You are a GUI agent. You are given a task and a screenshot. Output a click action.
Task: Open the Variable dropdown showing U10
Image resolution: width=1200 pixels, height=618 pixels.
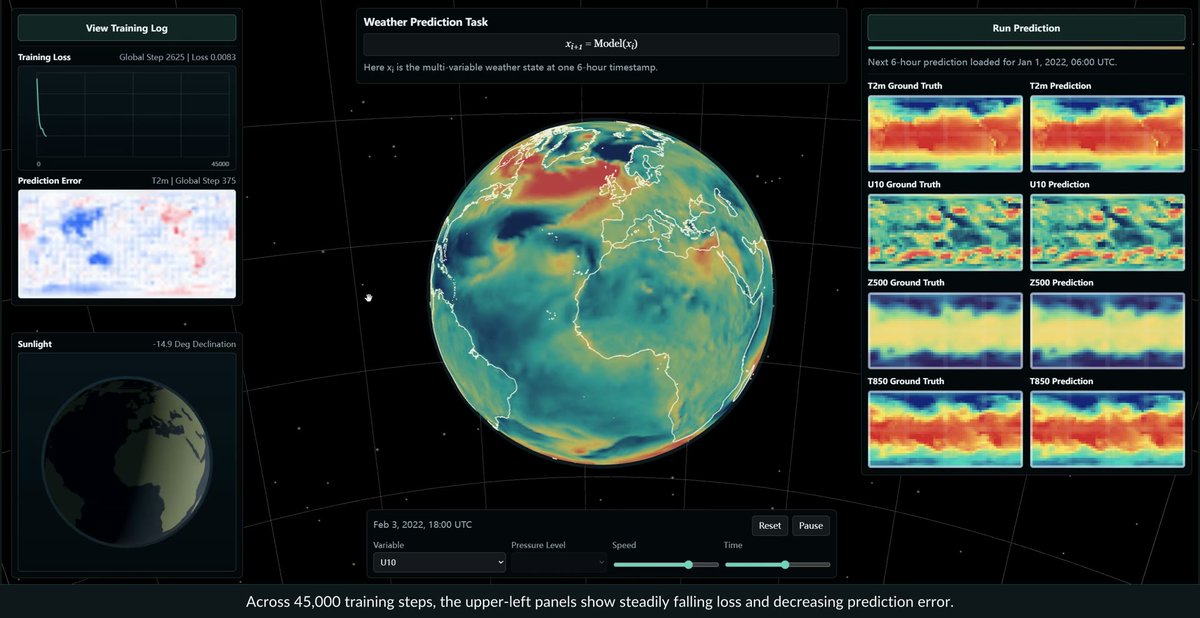(x=440, y=563)
